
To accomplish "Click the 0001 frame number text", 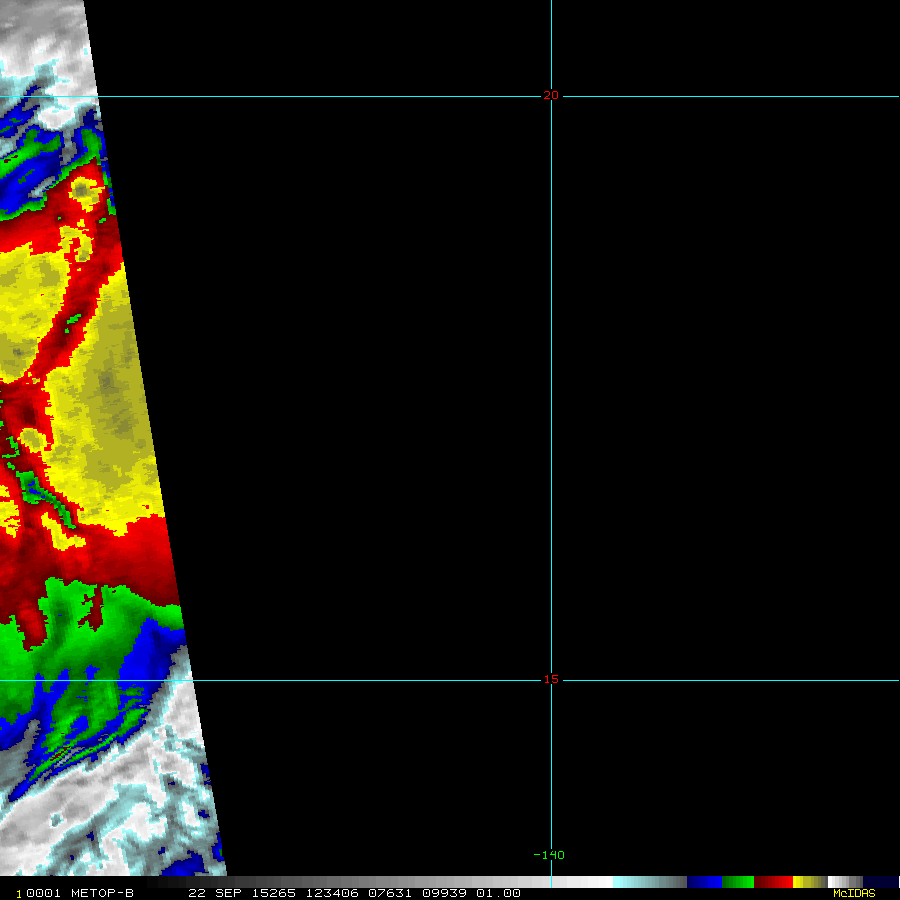I will point(41,893).
